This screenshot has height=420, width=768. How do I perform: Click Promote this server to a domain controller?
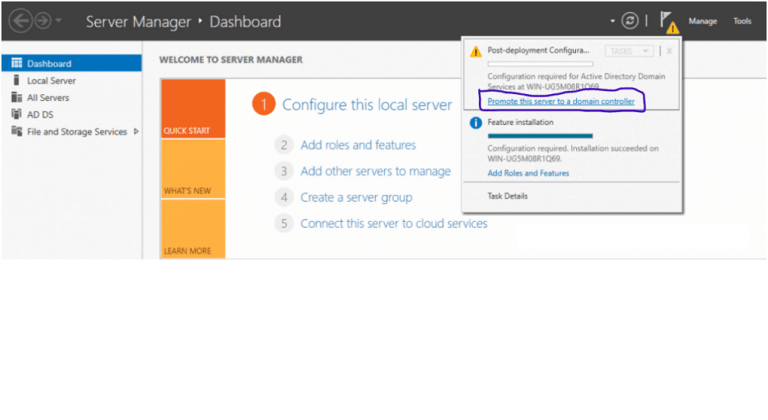tap(561, 101)
